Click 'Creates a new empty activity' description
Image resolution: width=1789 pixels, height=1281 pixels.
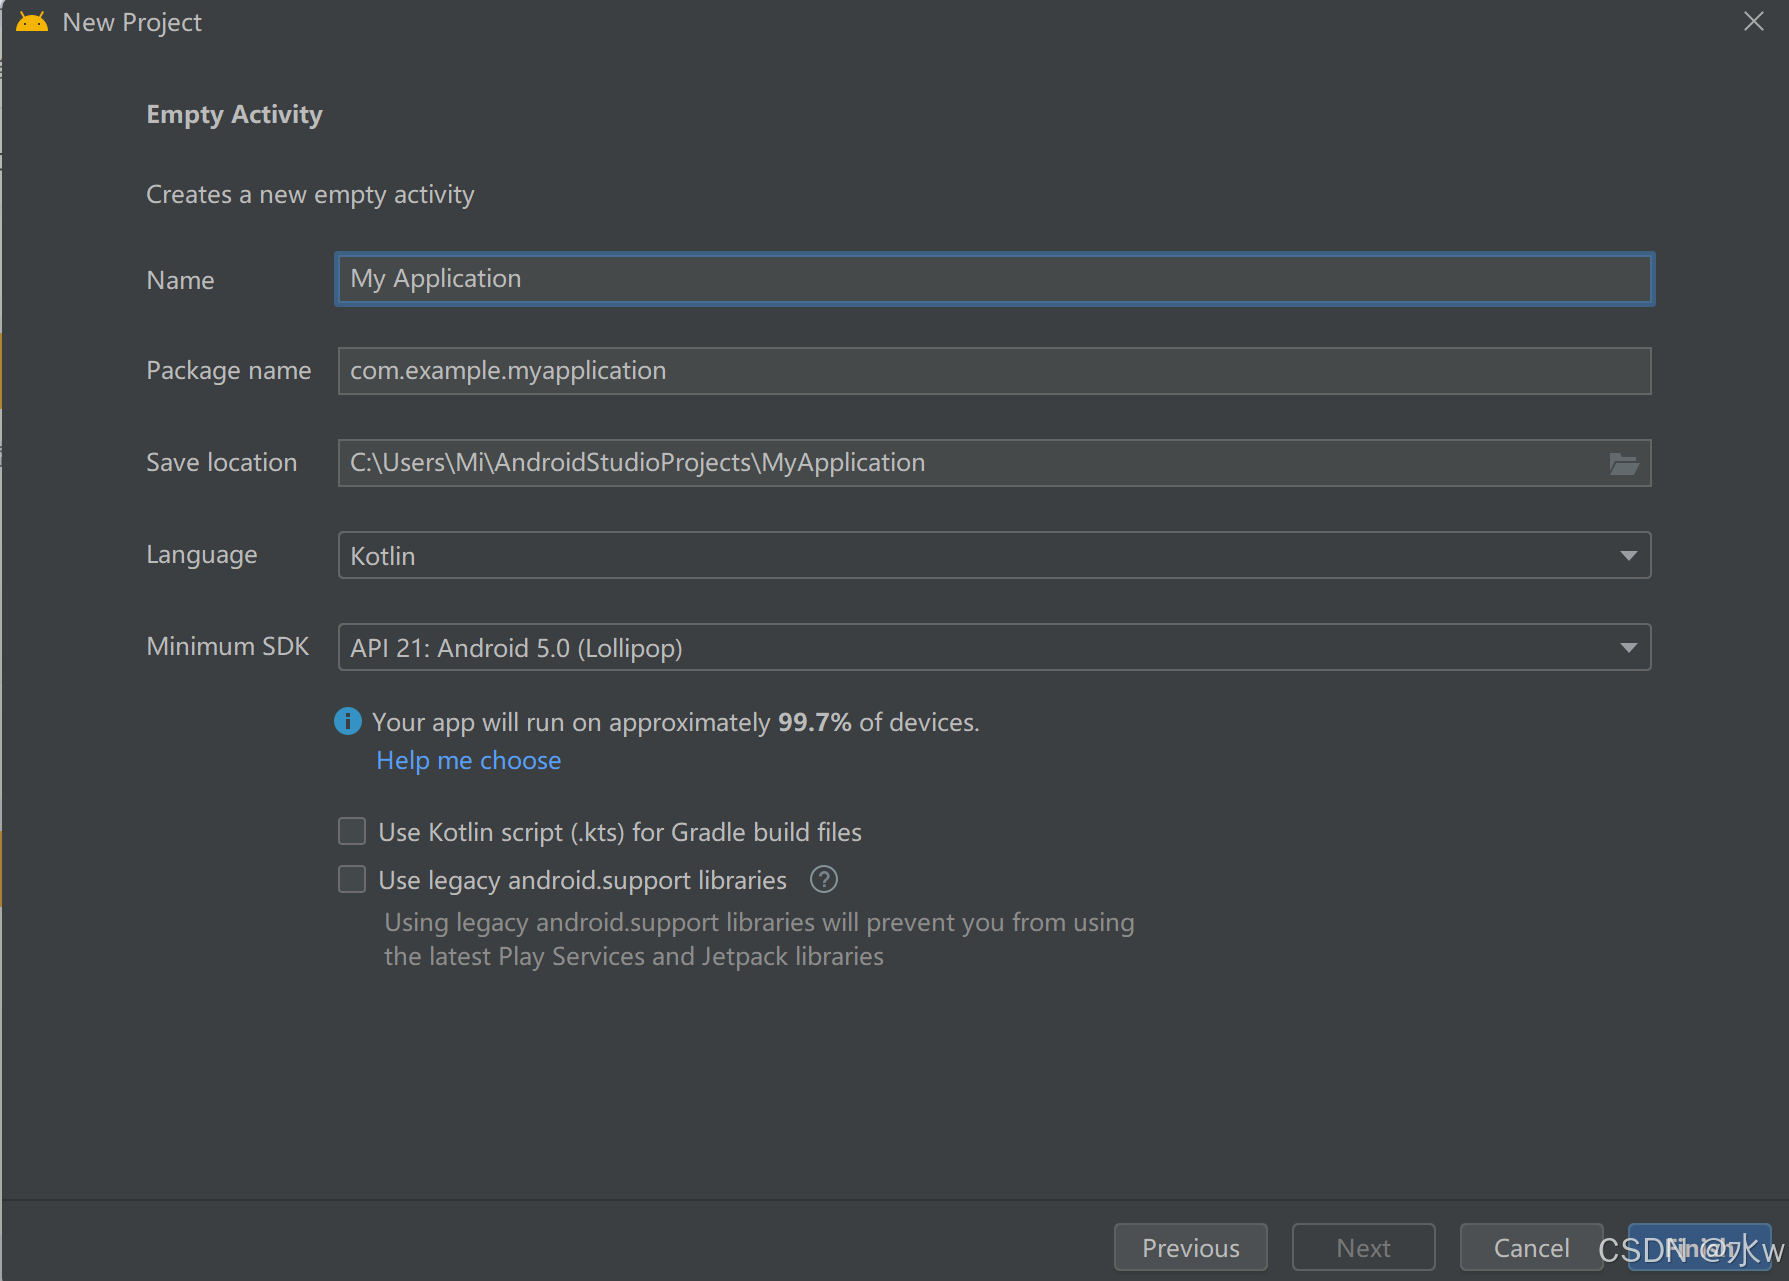pos(310,195)
